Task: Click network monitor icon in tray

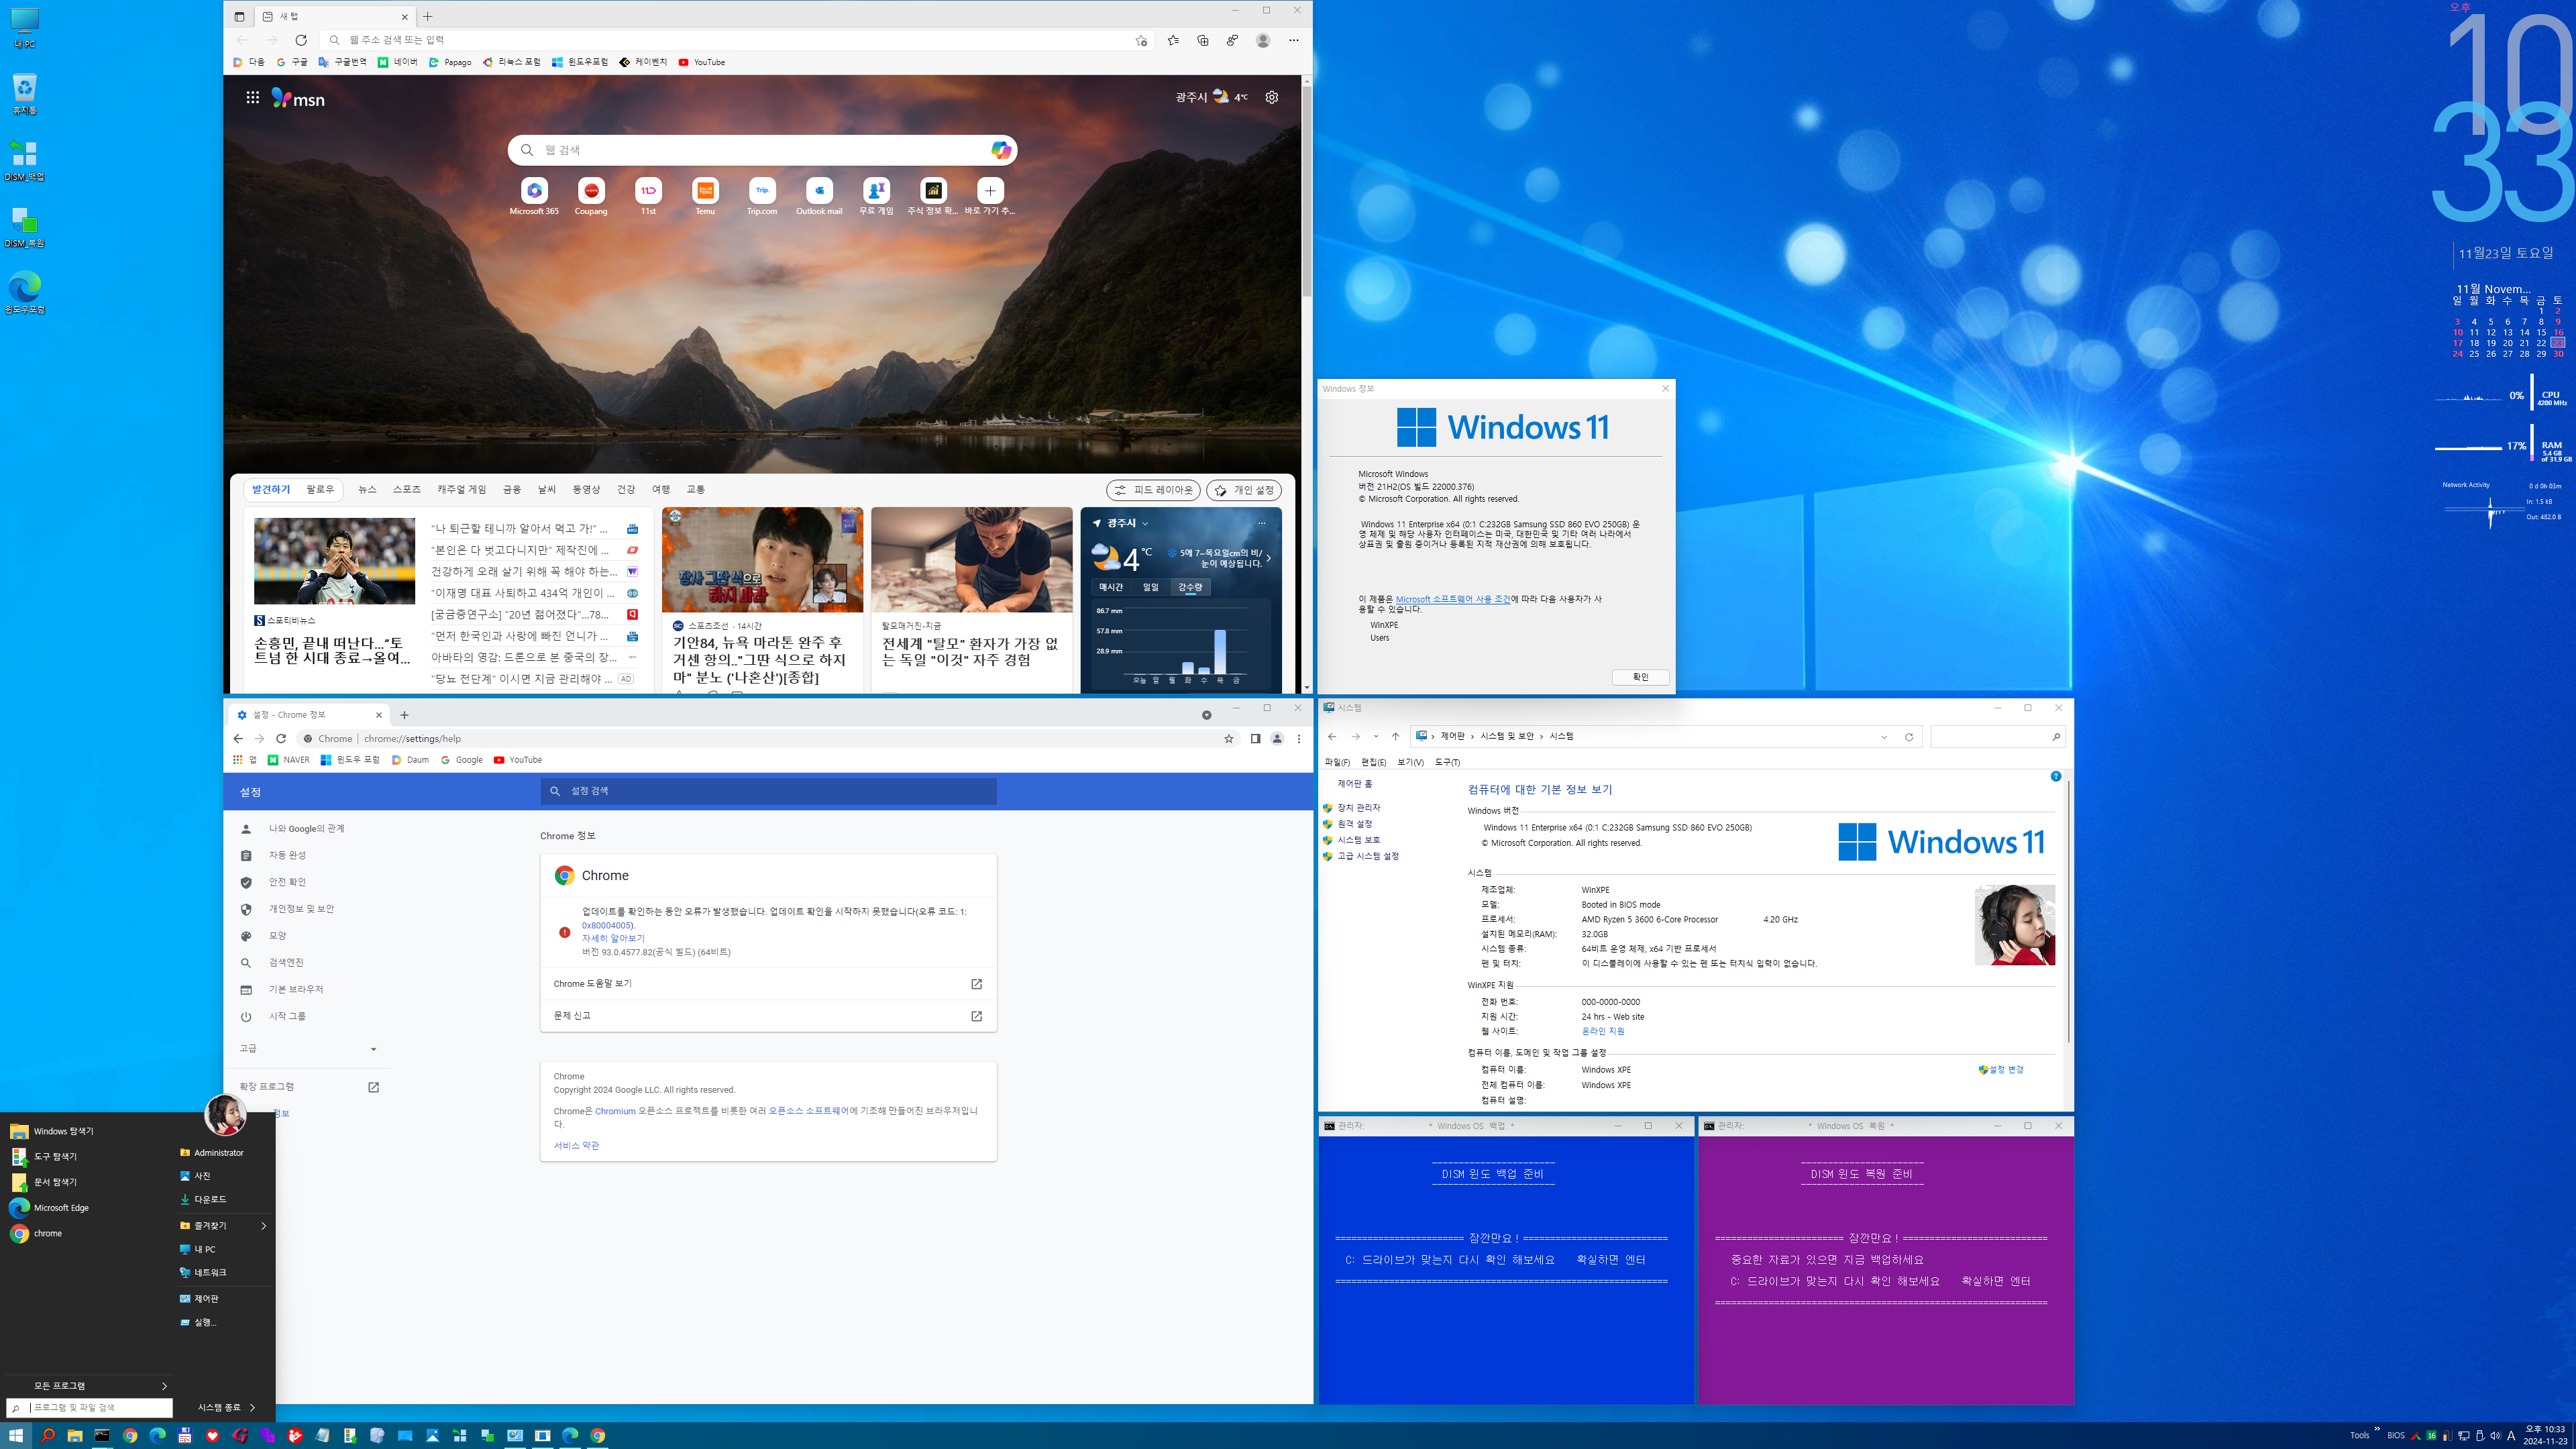Action: 2464,1435
